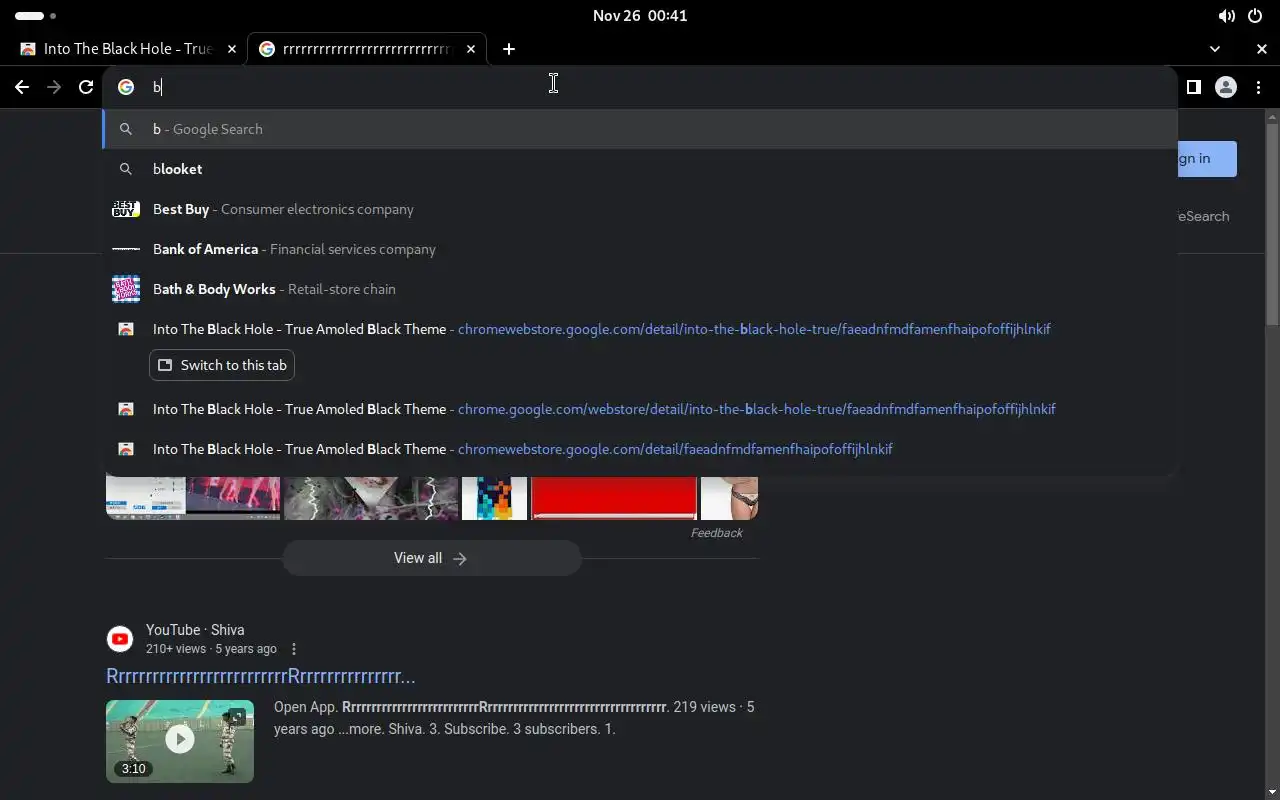The image size is (1280, 800).
Task: Open the short chromewebstore detail/faeadnf suggestion
Action: 640,449
